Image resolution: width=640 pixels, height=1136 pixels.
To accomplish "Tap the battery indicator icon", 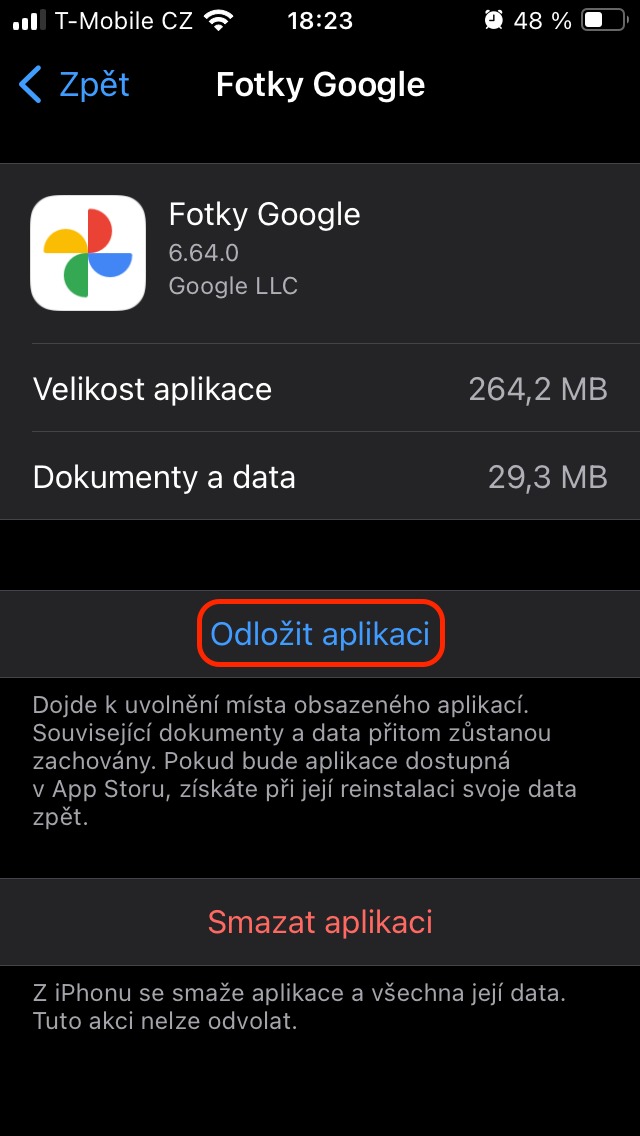I will 605,20.
